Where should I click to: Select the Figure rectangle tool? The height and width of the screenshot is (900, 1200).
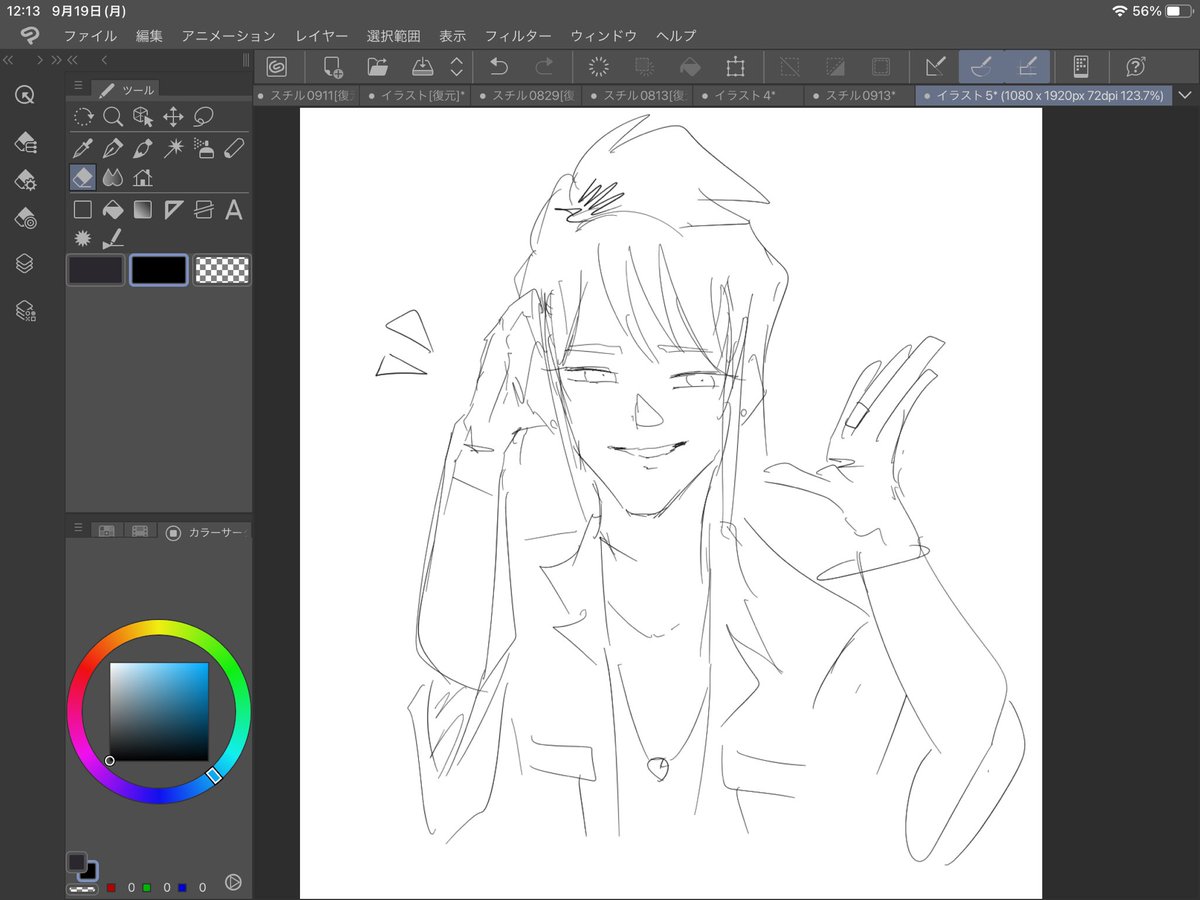[x=83, y=210]
